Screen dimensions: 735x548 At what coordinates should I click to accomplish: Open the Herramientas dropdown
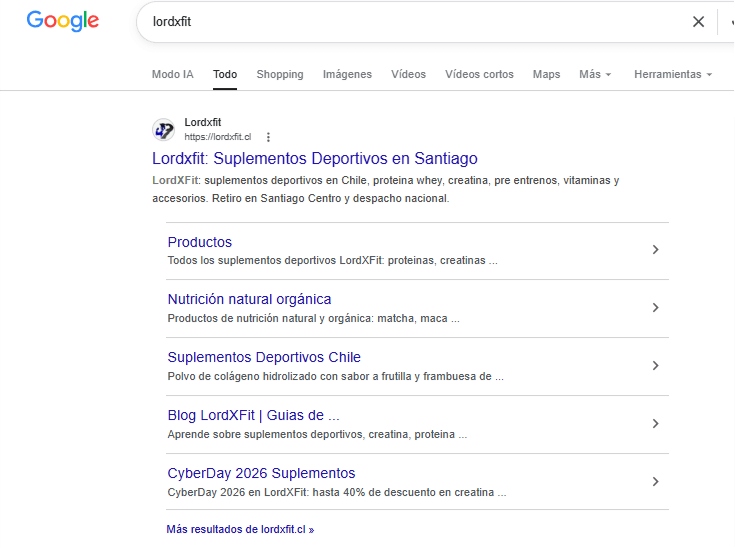point(673,74)
